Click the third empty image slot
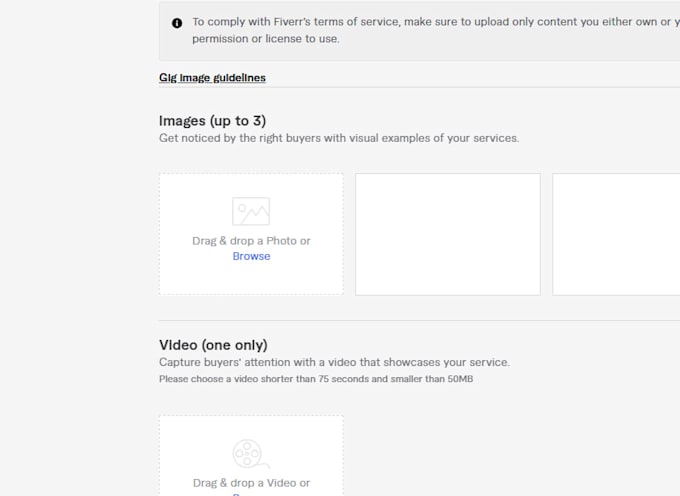 (616, 234)
